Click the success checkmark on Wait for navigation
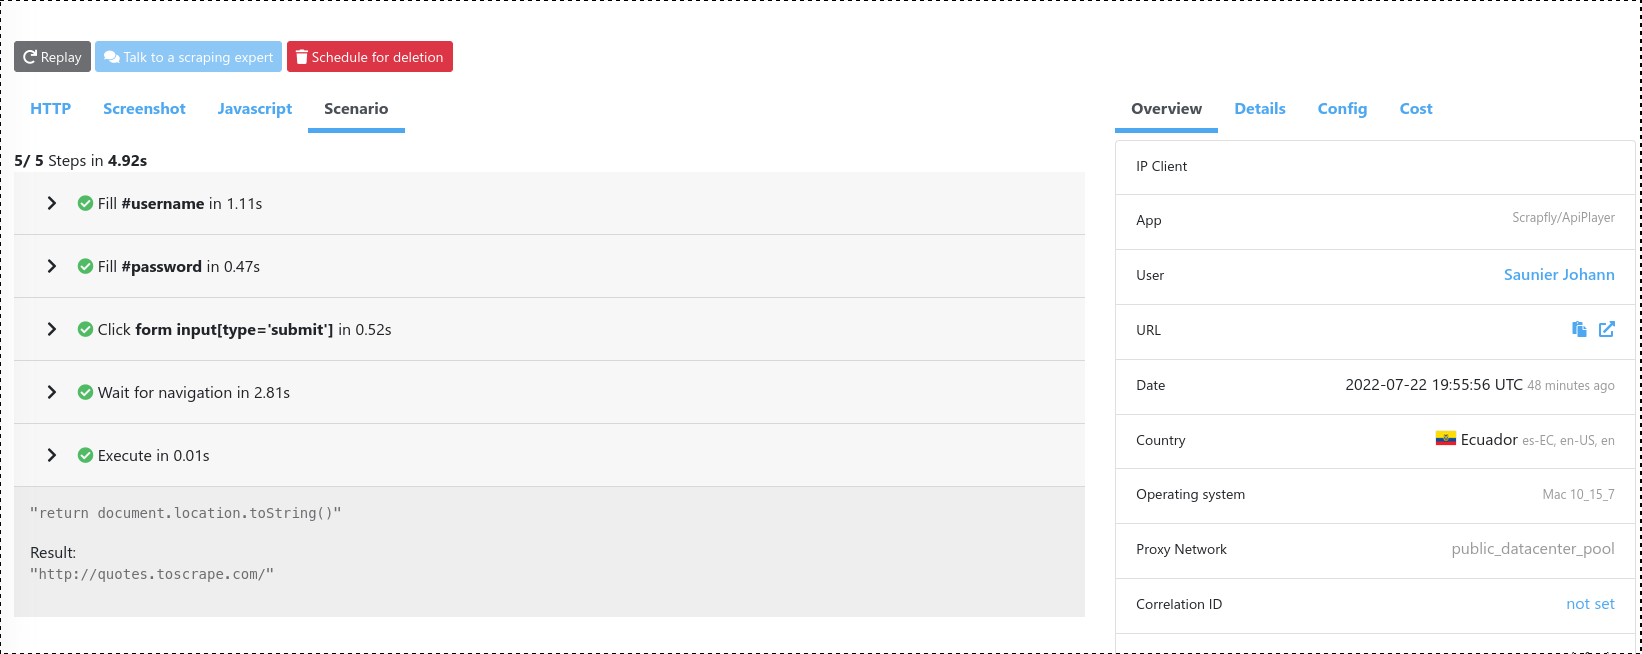 (85, 392)
